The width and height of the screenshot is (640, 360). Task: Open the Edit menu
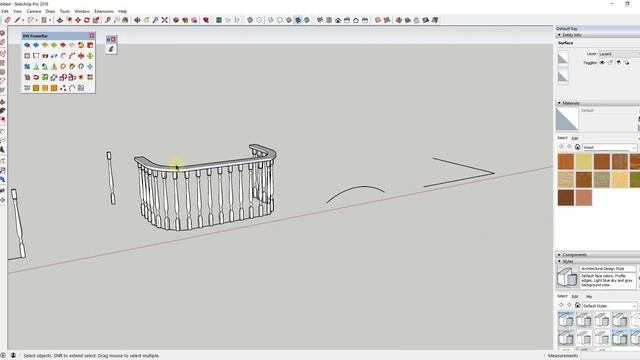click(5, 11)
